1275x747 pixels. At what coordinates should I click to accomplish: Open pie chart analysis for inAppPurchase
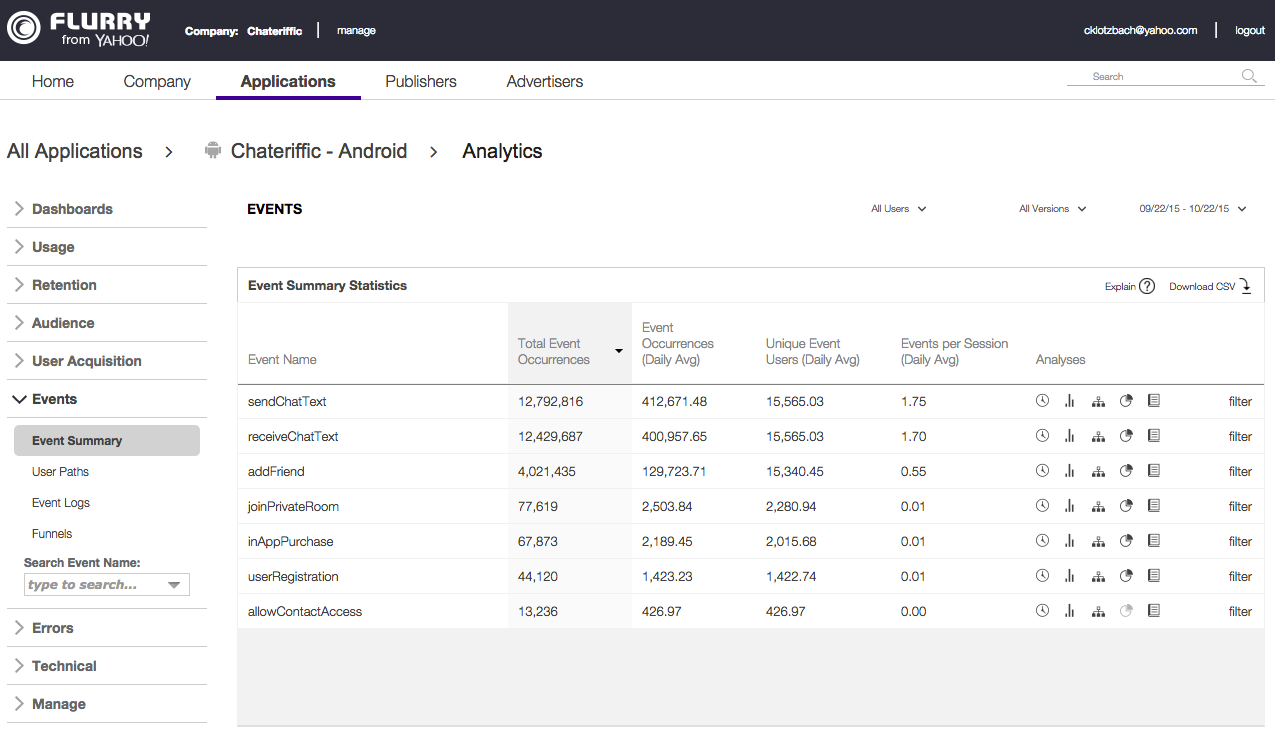point(1126,540)
